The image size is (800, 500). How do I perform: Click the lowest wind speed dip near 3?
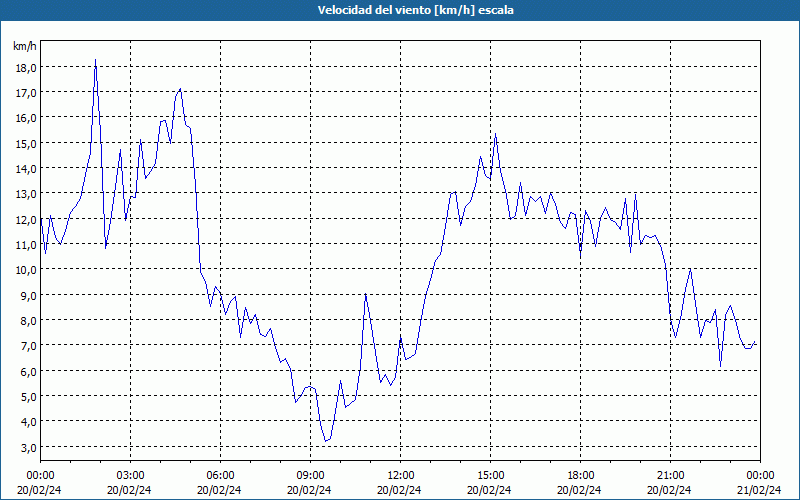326,441
